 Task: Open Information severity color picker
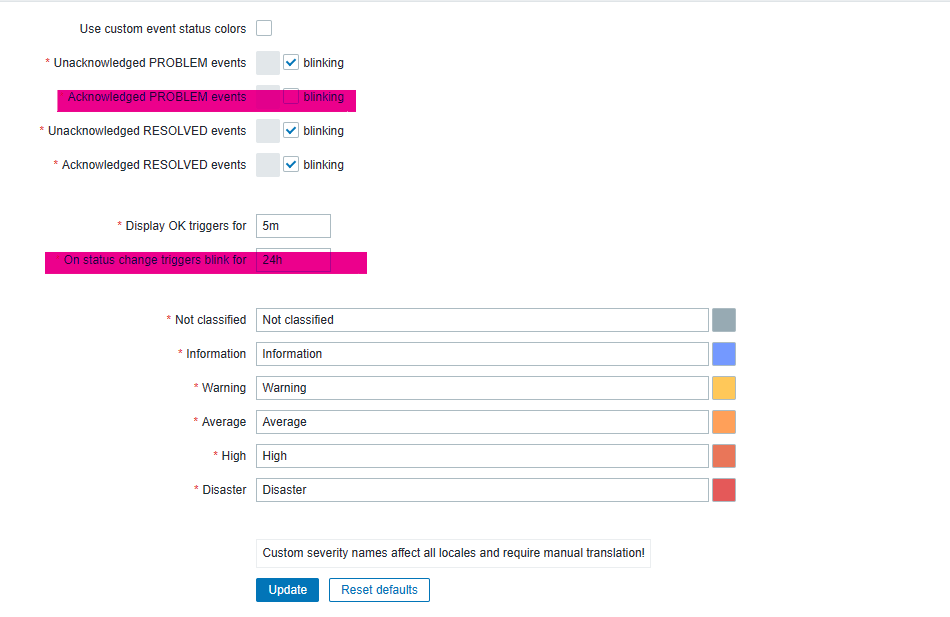click(x=724, y=354)
